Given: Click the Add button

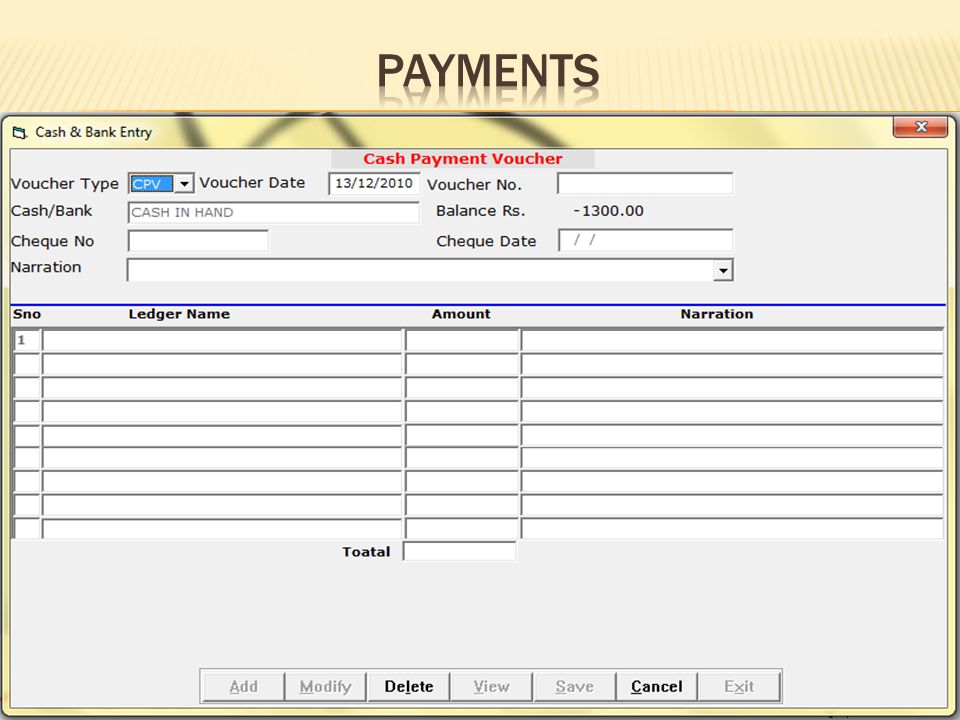Looking at the screenshot, I should pyautogui.click(x=243, y=686).
